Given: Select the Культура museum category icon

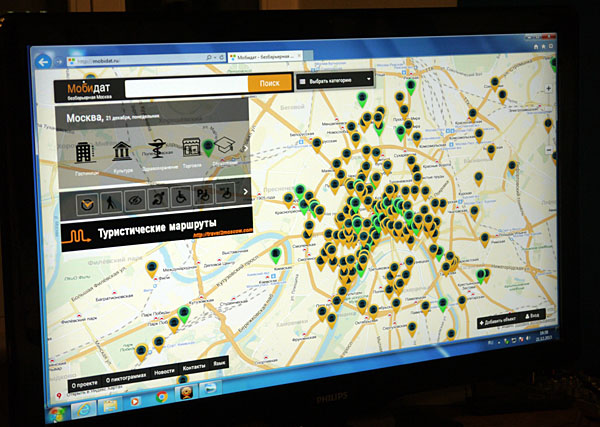Looking at the screenshot, I should [x=122, y=151].
